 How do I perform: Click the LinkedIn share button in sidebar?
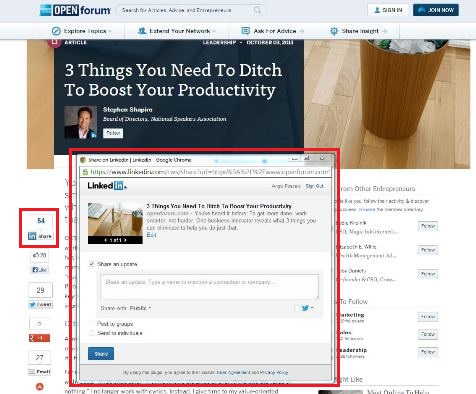pos(40,236)
